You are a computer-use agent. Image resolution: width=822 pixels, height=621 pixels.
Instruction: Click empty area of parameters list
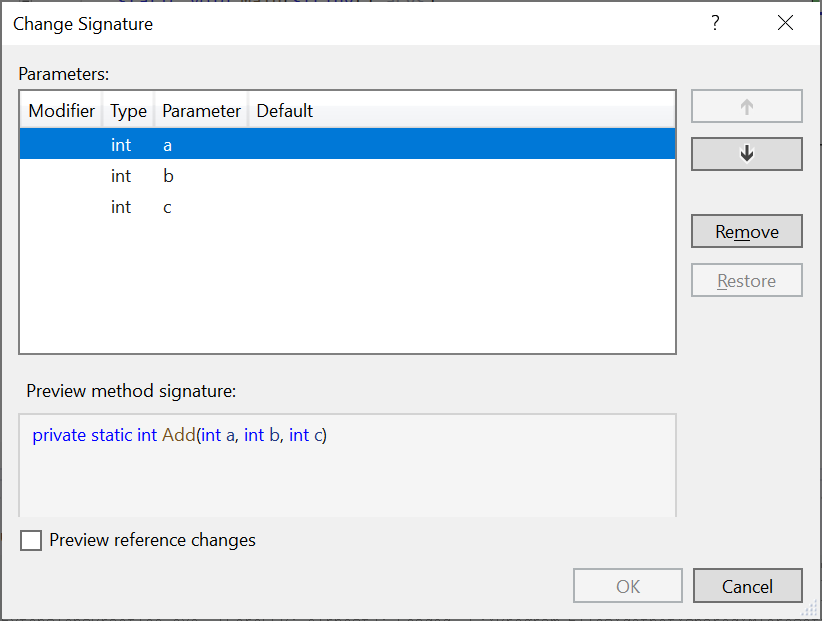point(347,288)
